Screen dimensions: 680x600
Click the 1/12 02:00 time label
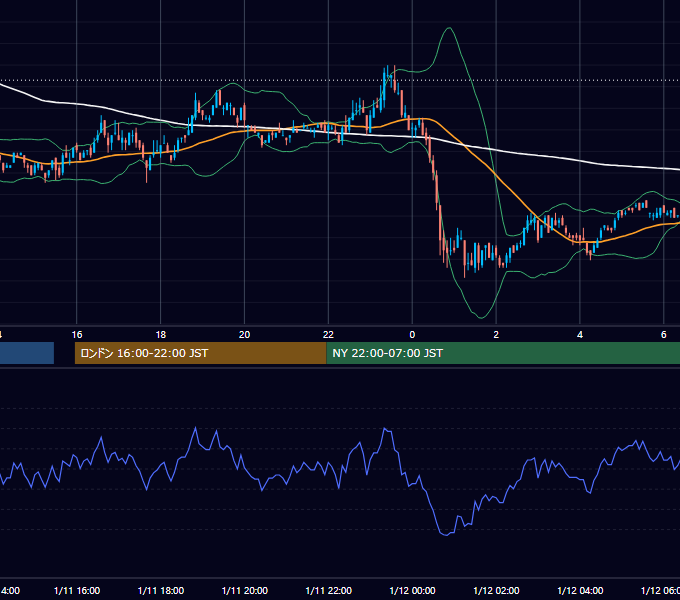(x=496, y=590)
